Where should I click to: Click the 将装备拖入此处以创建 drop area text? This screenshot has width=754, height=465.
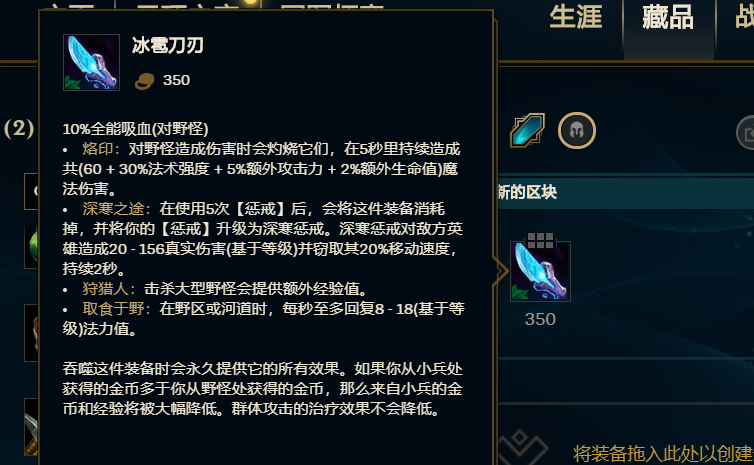pyautogui.click(x=664, y=453)
